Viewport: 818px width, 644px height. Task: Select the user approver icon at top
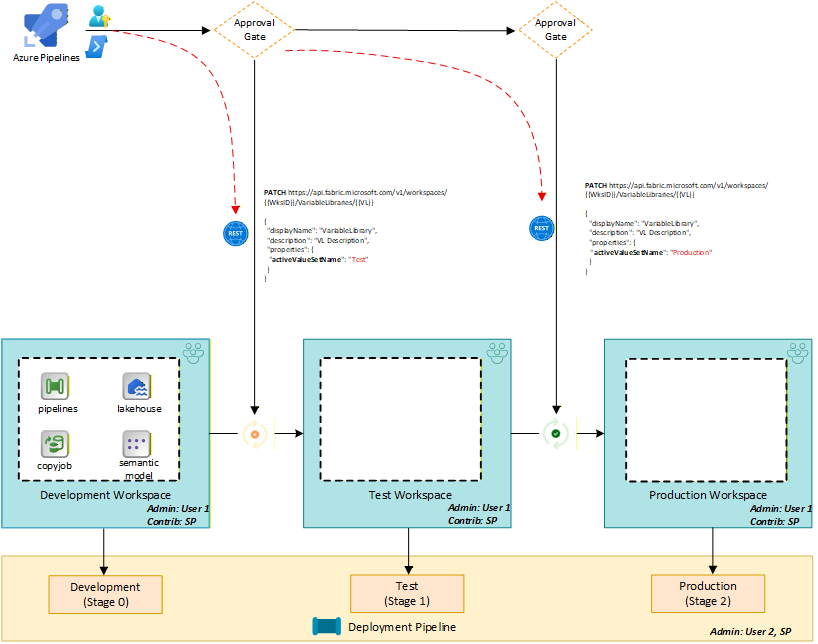97,16
